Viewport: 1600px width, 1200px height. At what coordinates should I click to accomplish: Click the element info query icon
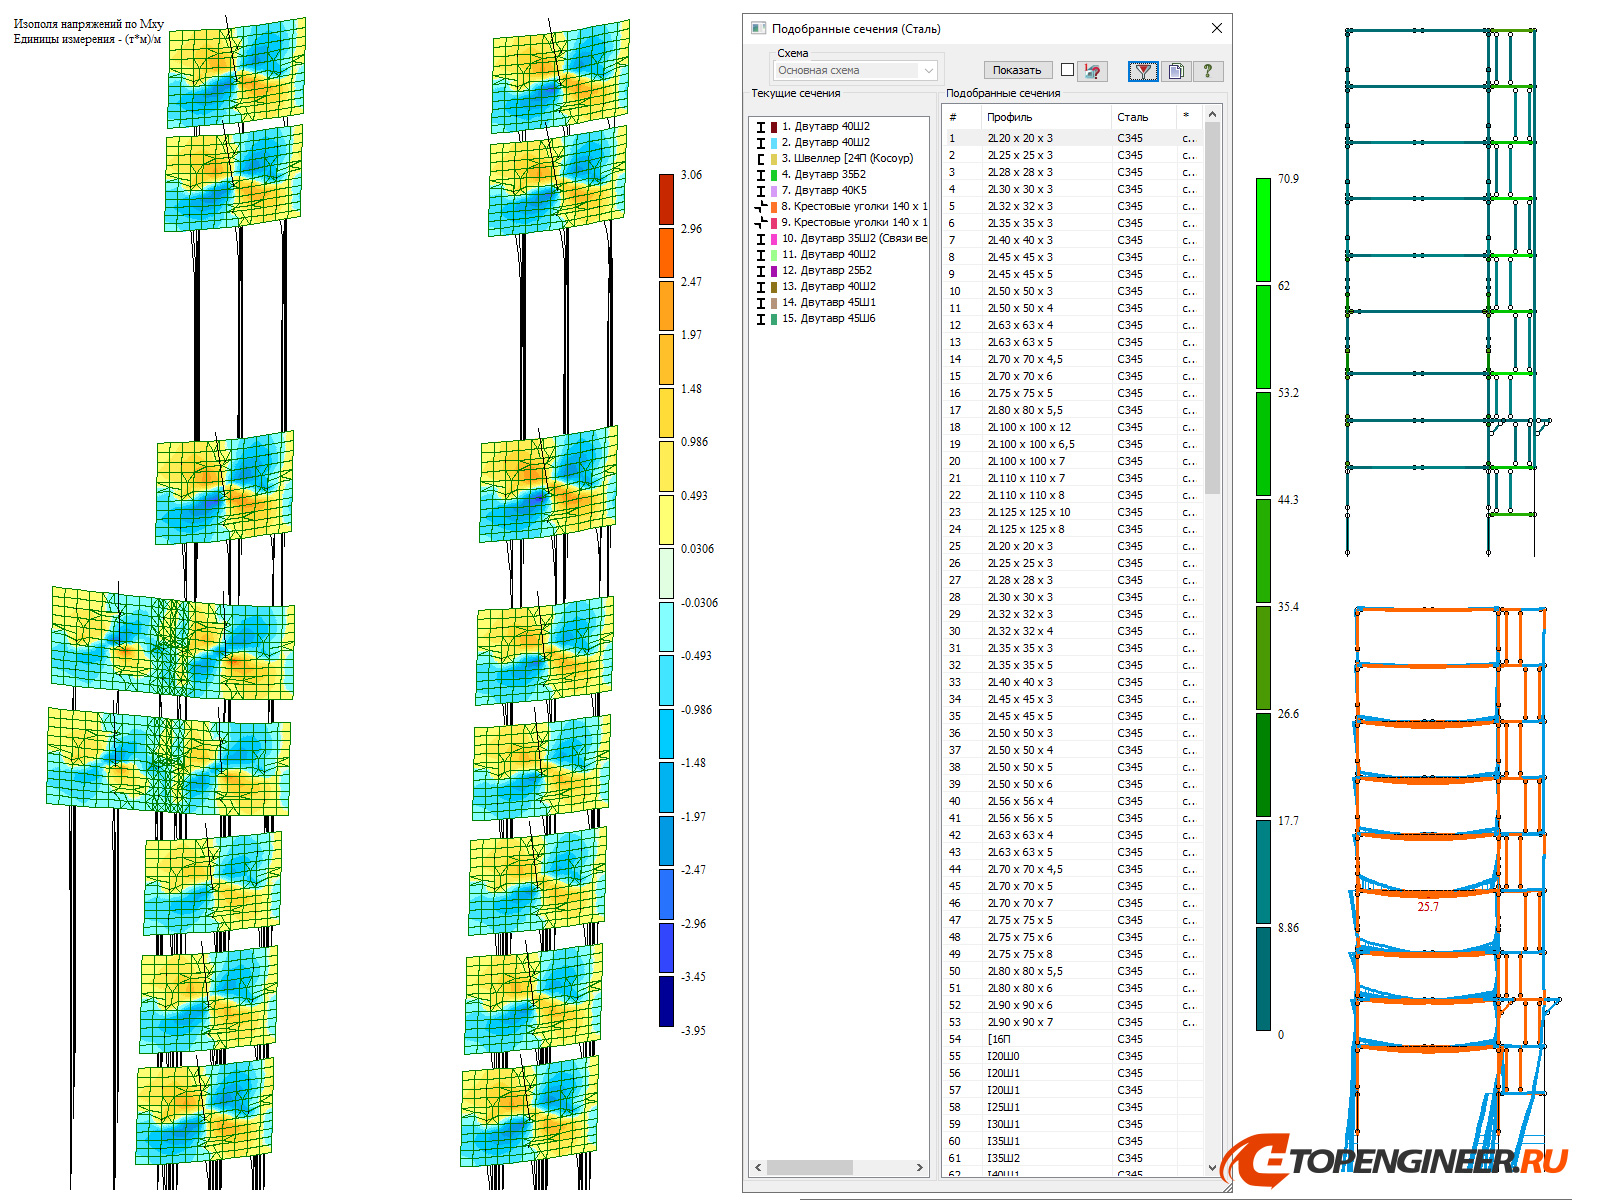pos(1092,71)
